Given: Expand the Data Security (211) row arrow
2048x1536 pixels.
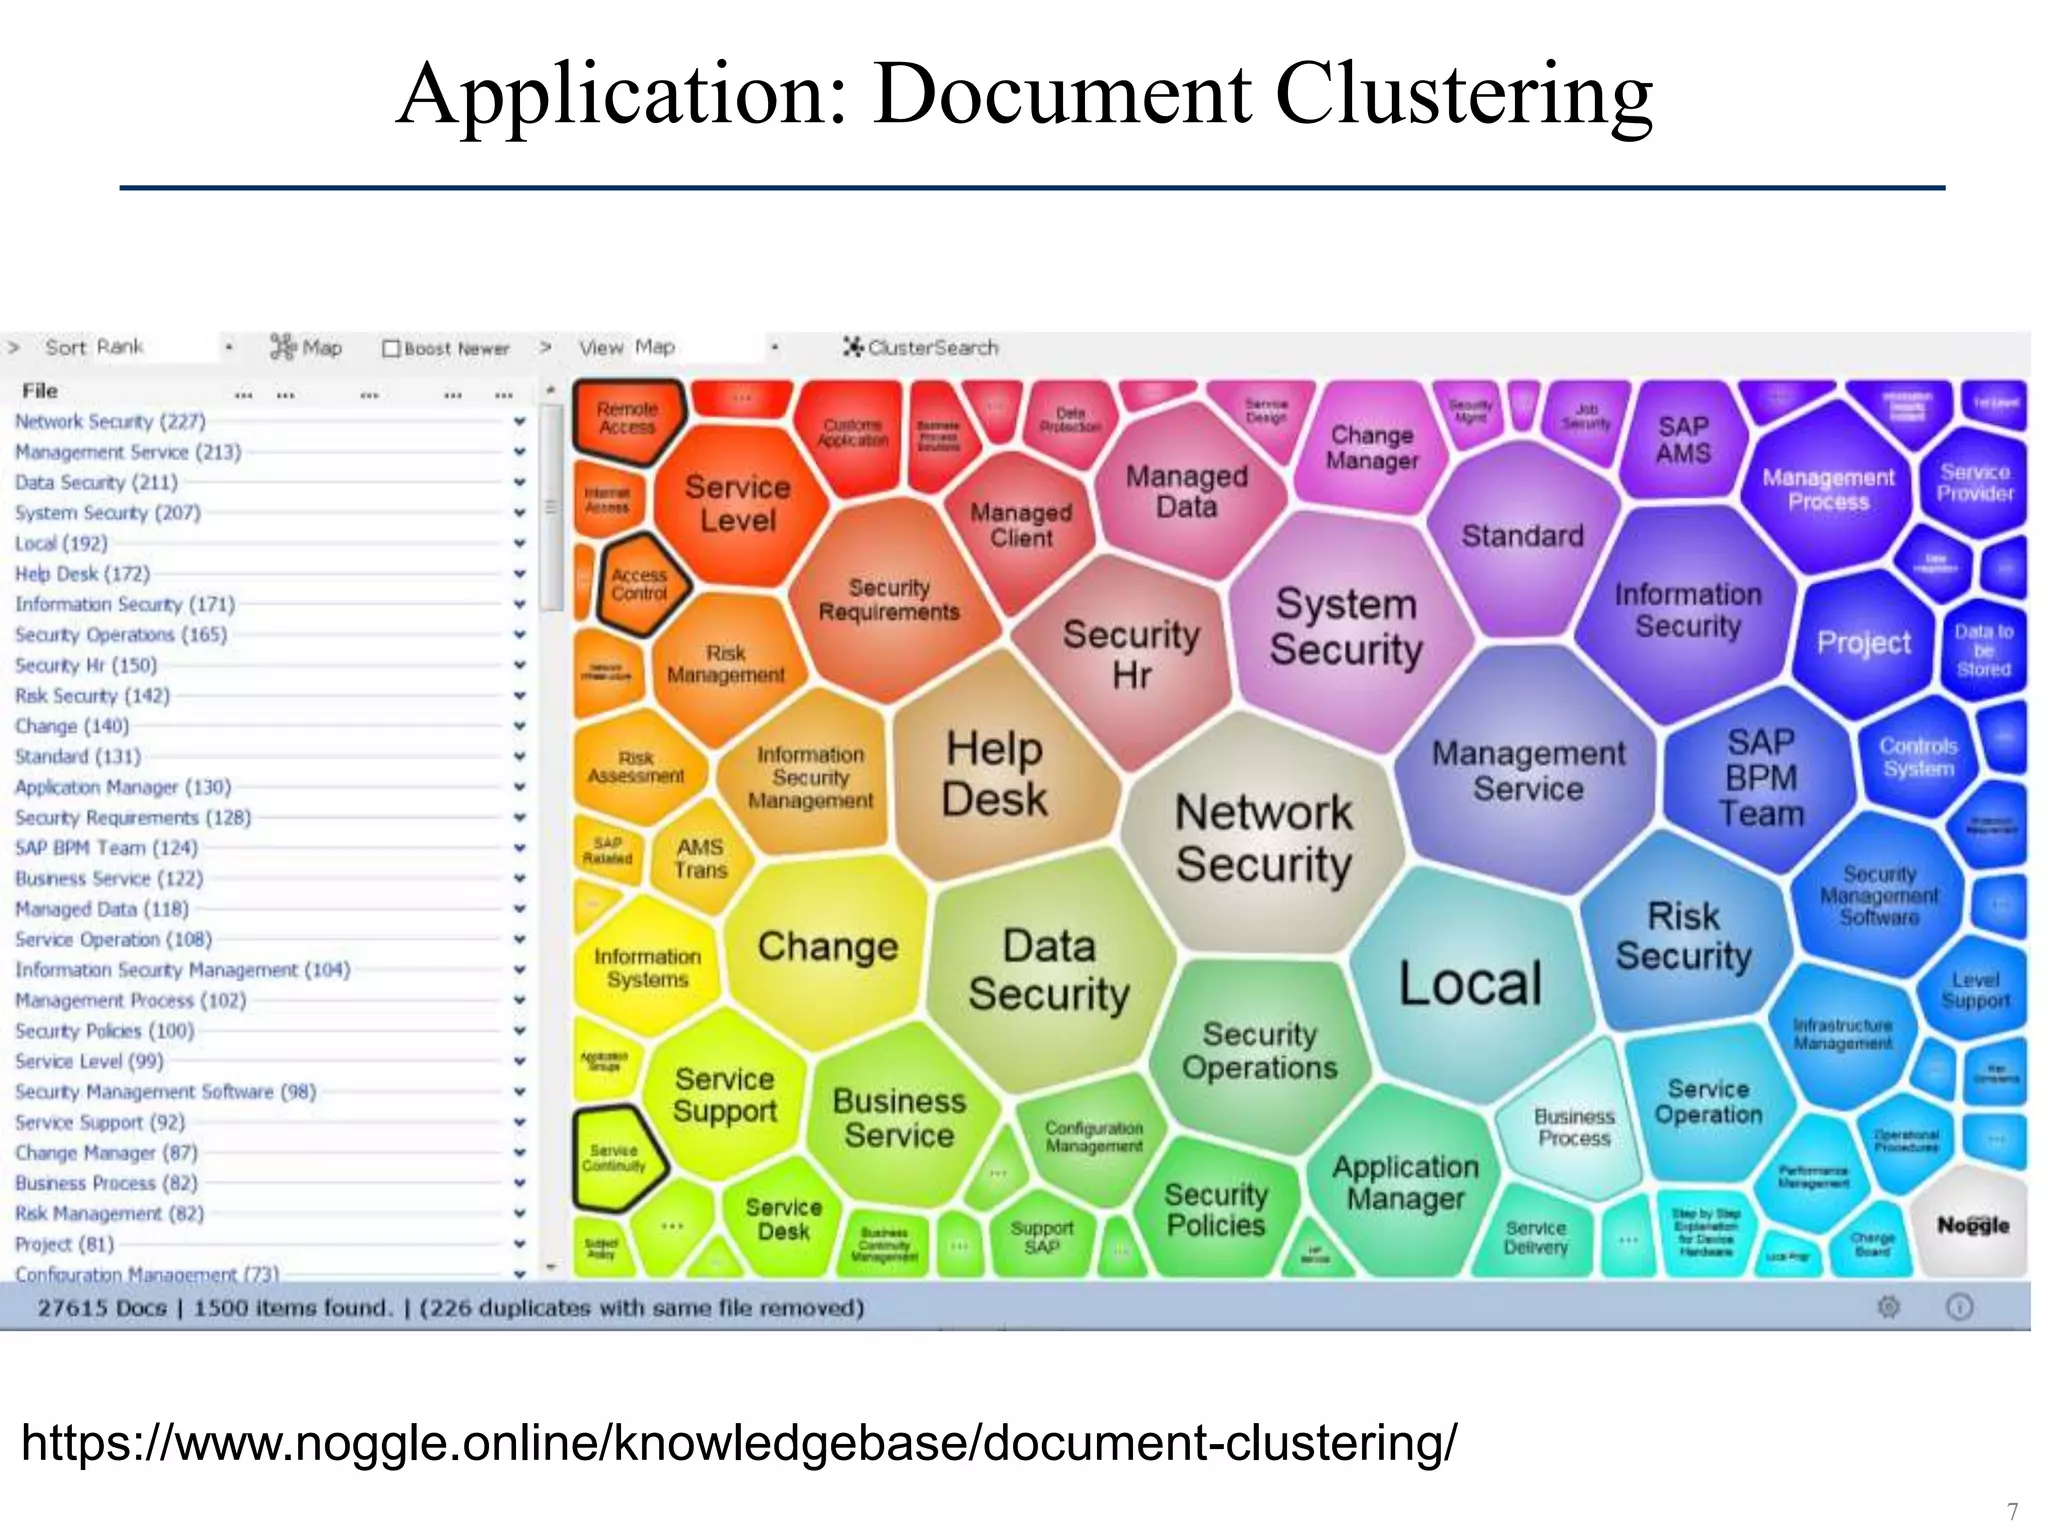Looking at the screenshot, I should click(x=519, y=482).
